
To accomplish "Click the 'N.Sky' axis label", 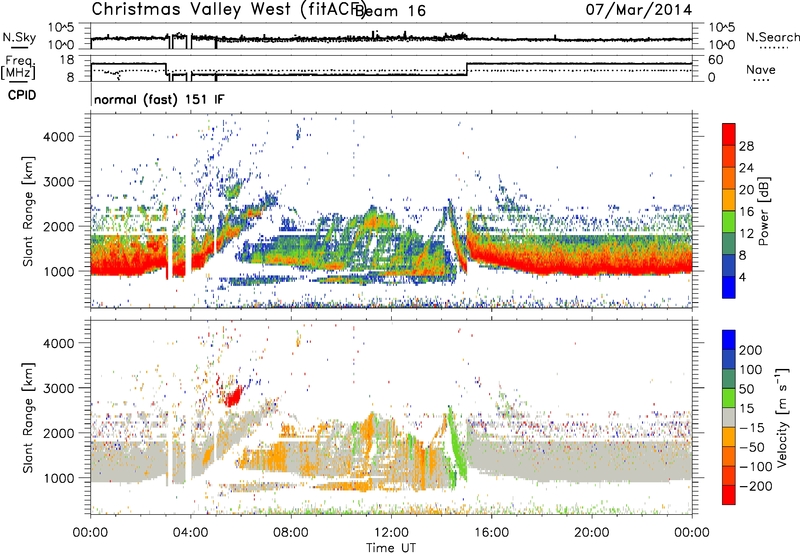I will (x=19, y=37).
